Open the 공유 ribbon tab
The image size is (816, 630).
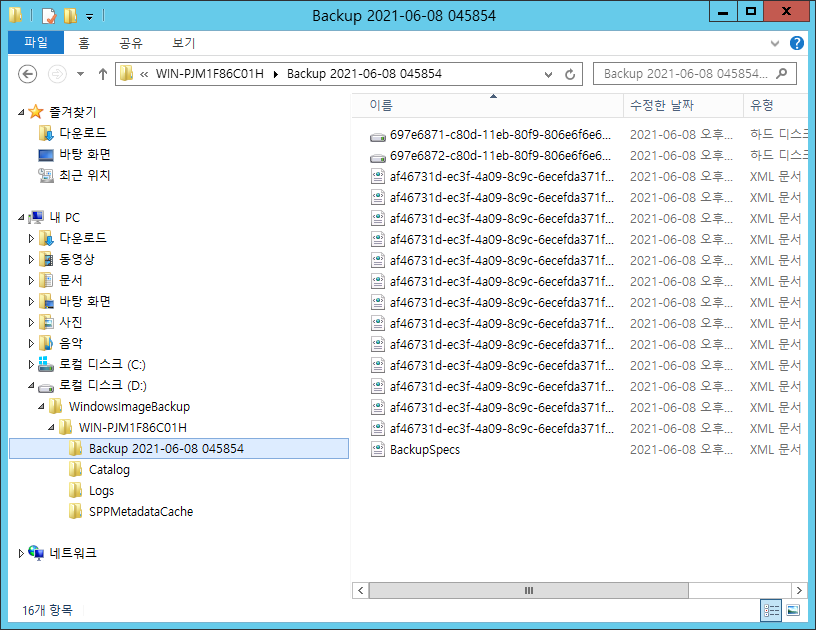coord(131,43)
